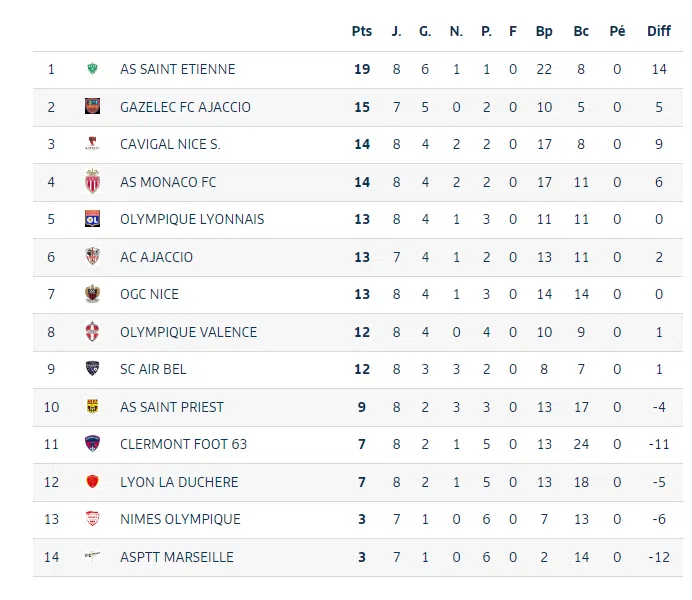This screenshot has height=600, width=692.
Task: Click the Lyon La Duchere club logo
Action: click(x=92, y=482)
